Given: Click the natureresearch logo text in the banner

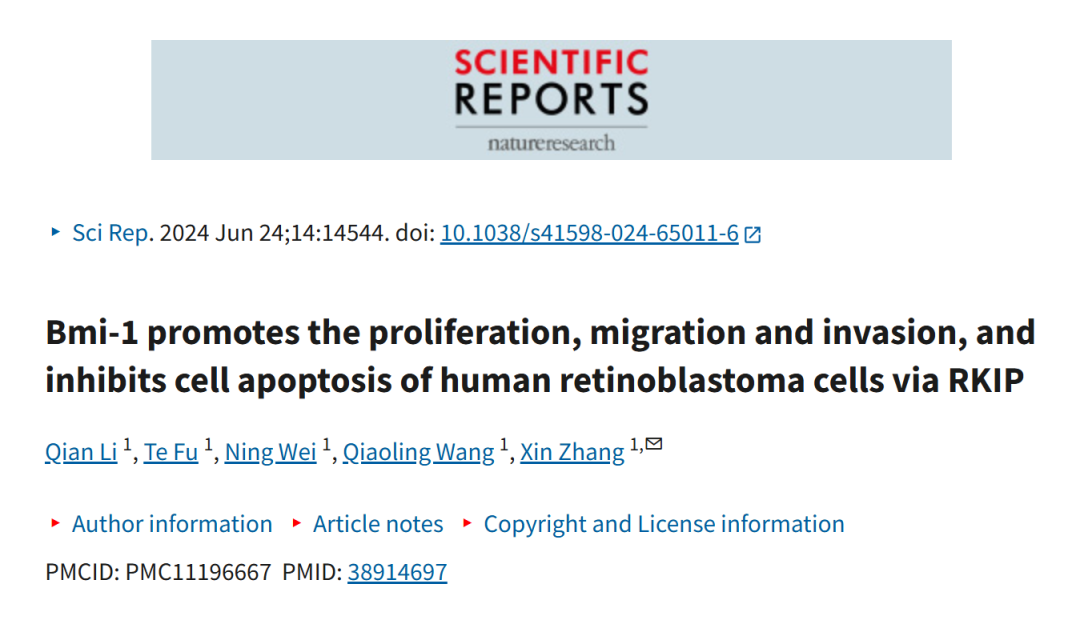Looking at the screenshot, I should (x=552, y=143).
